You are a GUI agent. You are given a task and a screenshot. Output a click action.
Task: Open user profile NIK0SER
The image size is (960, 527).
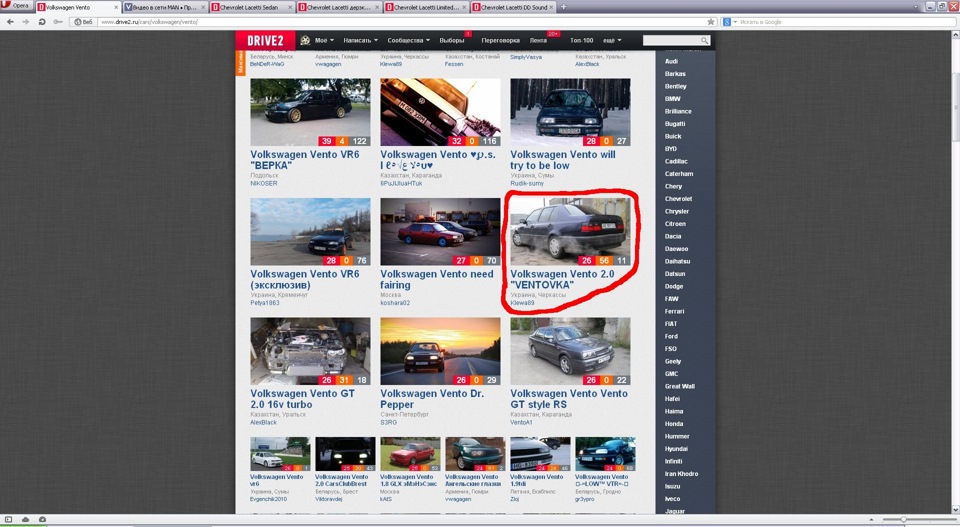click(263, 183)
